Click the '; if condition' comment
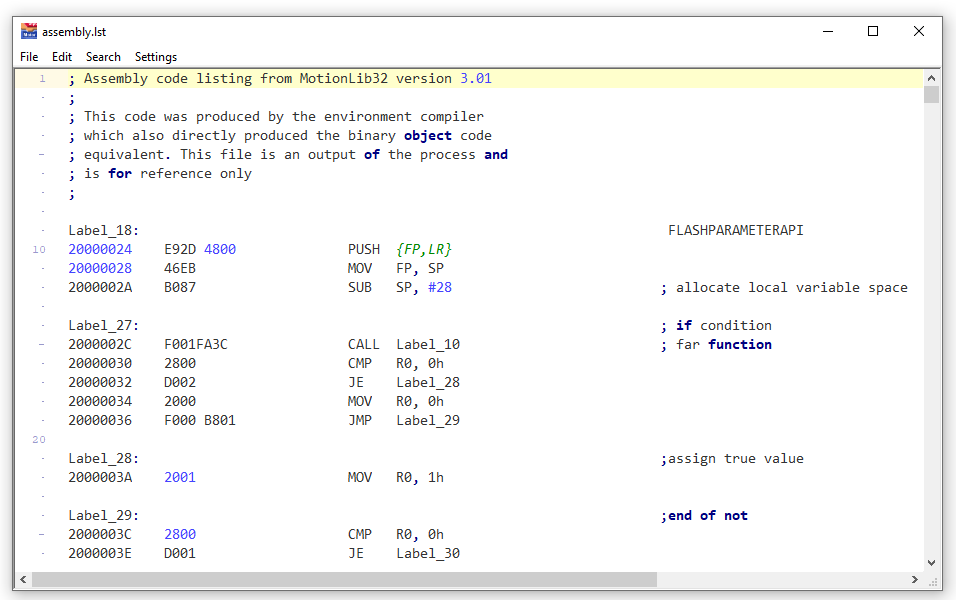 pos(716,326)
